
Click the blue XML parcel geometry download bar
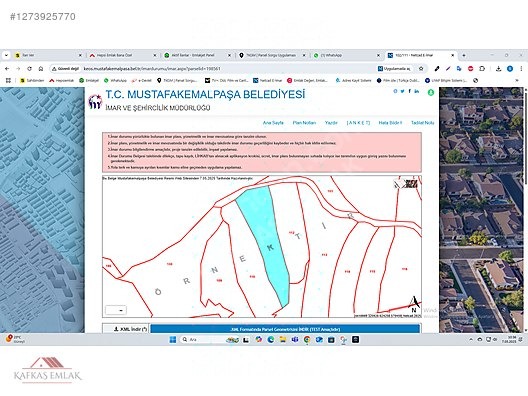point(285,329)
